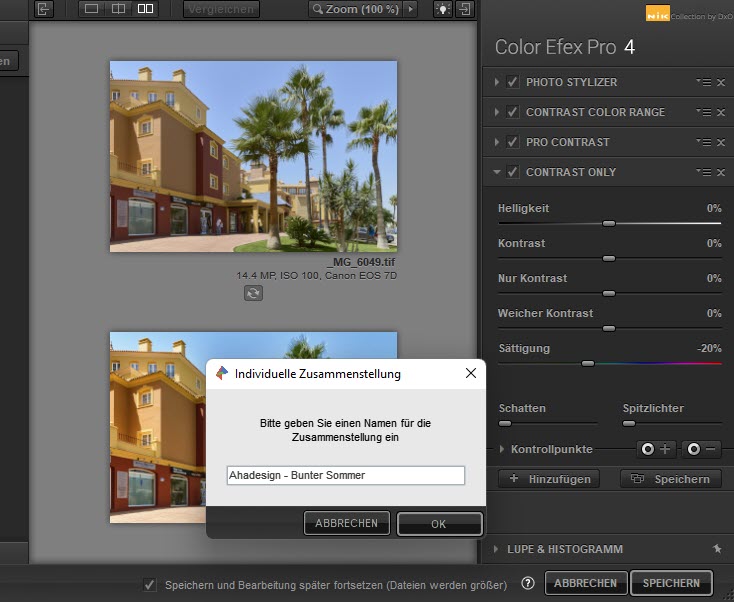Click the _MG_6049.tif file name
Viewport: 734px width, 602px height.
[361, 262]
